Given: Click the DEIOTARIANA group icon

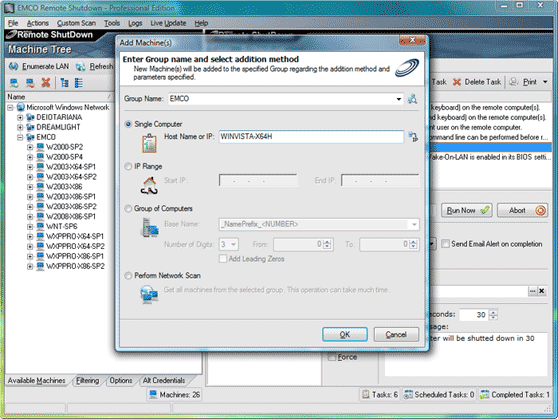Looking at the screenshot, I should pyautogui.click(x=31, y=117).
